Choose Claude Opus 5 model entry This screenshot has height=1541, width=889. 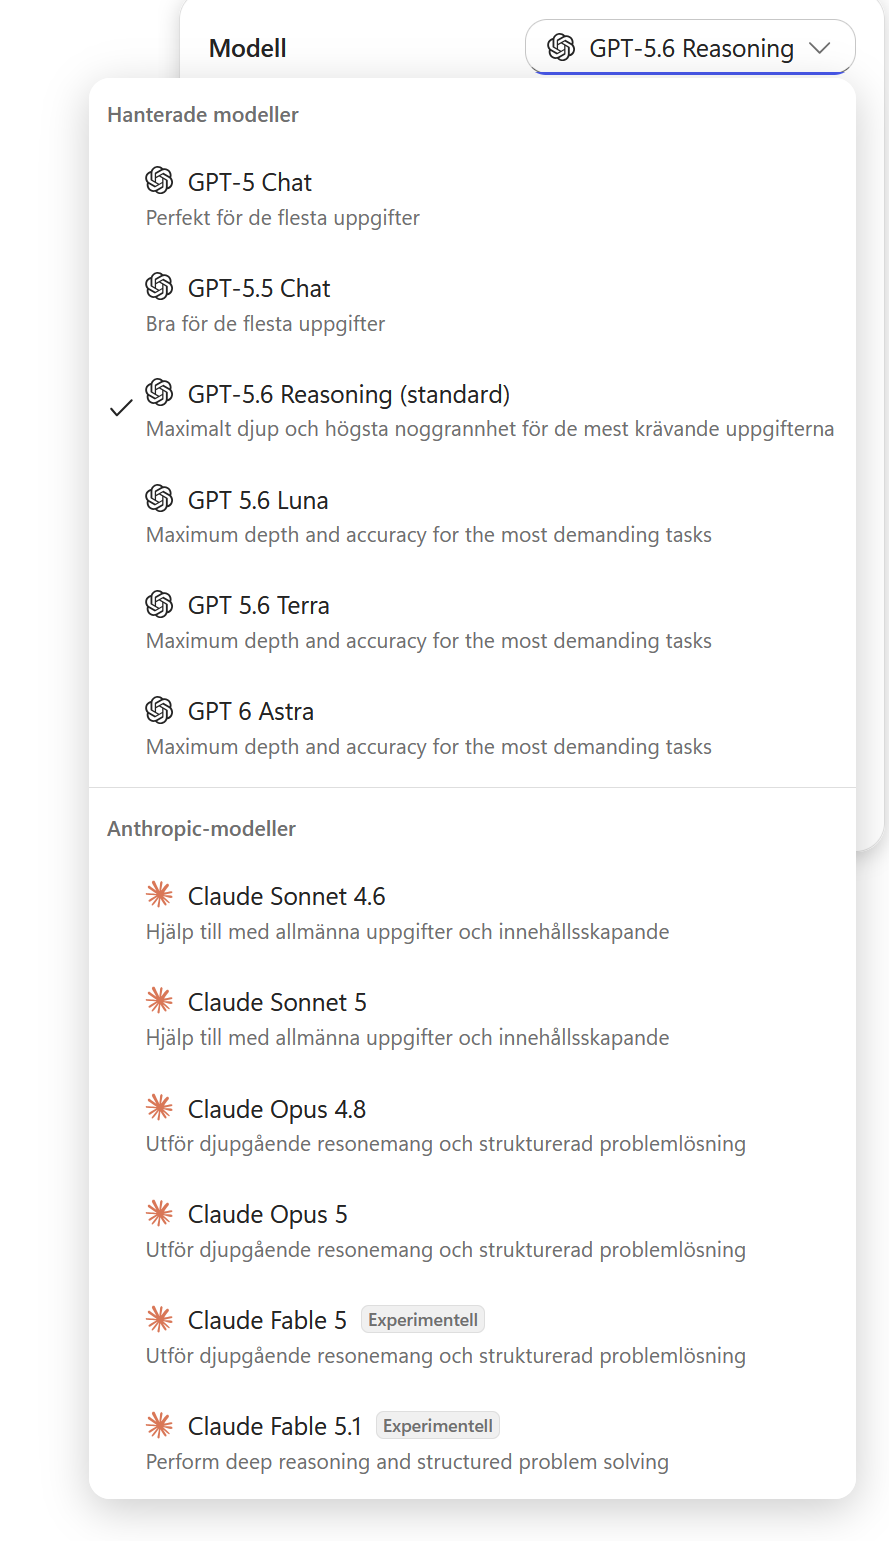[x=472, y=1230]
